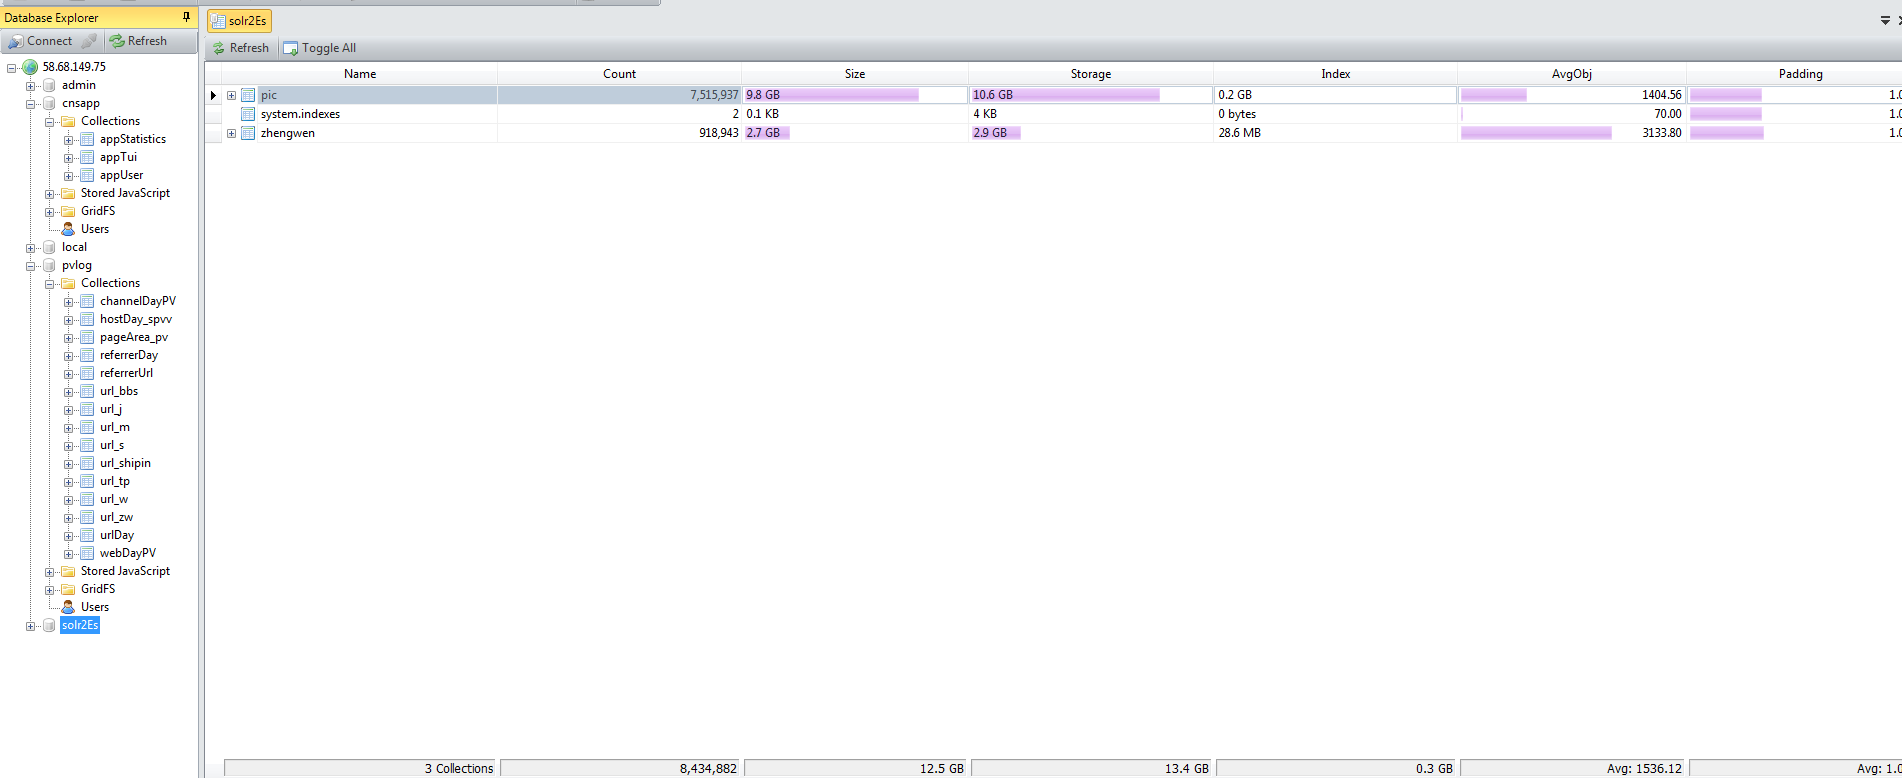
Task: Click the Refresh button in collection toolbar
Action: point(240,48)
